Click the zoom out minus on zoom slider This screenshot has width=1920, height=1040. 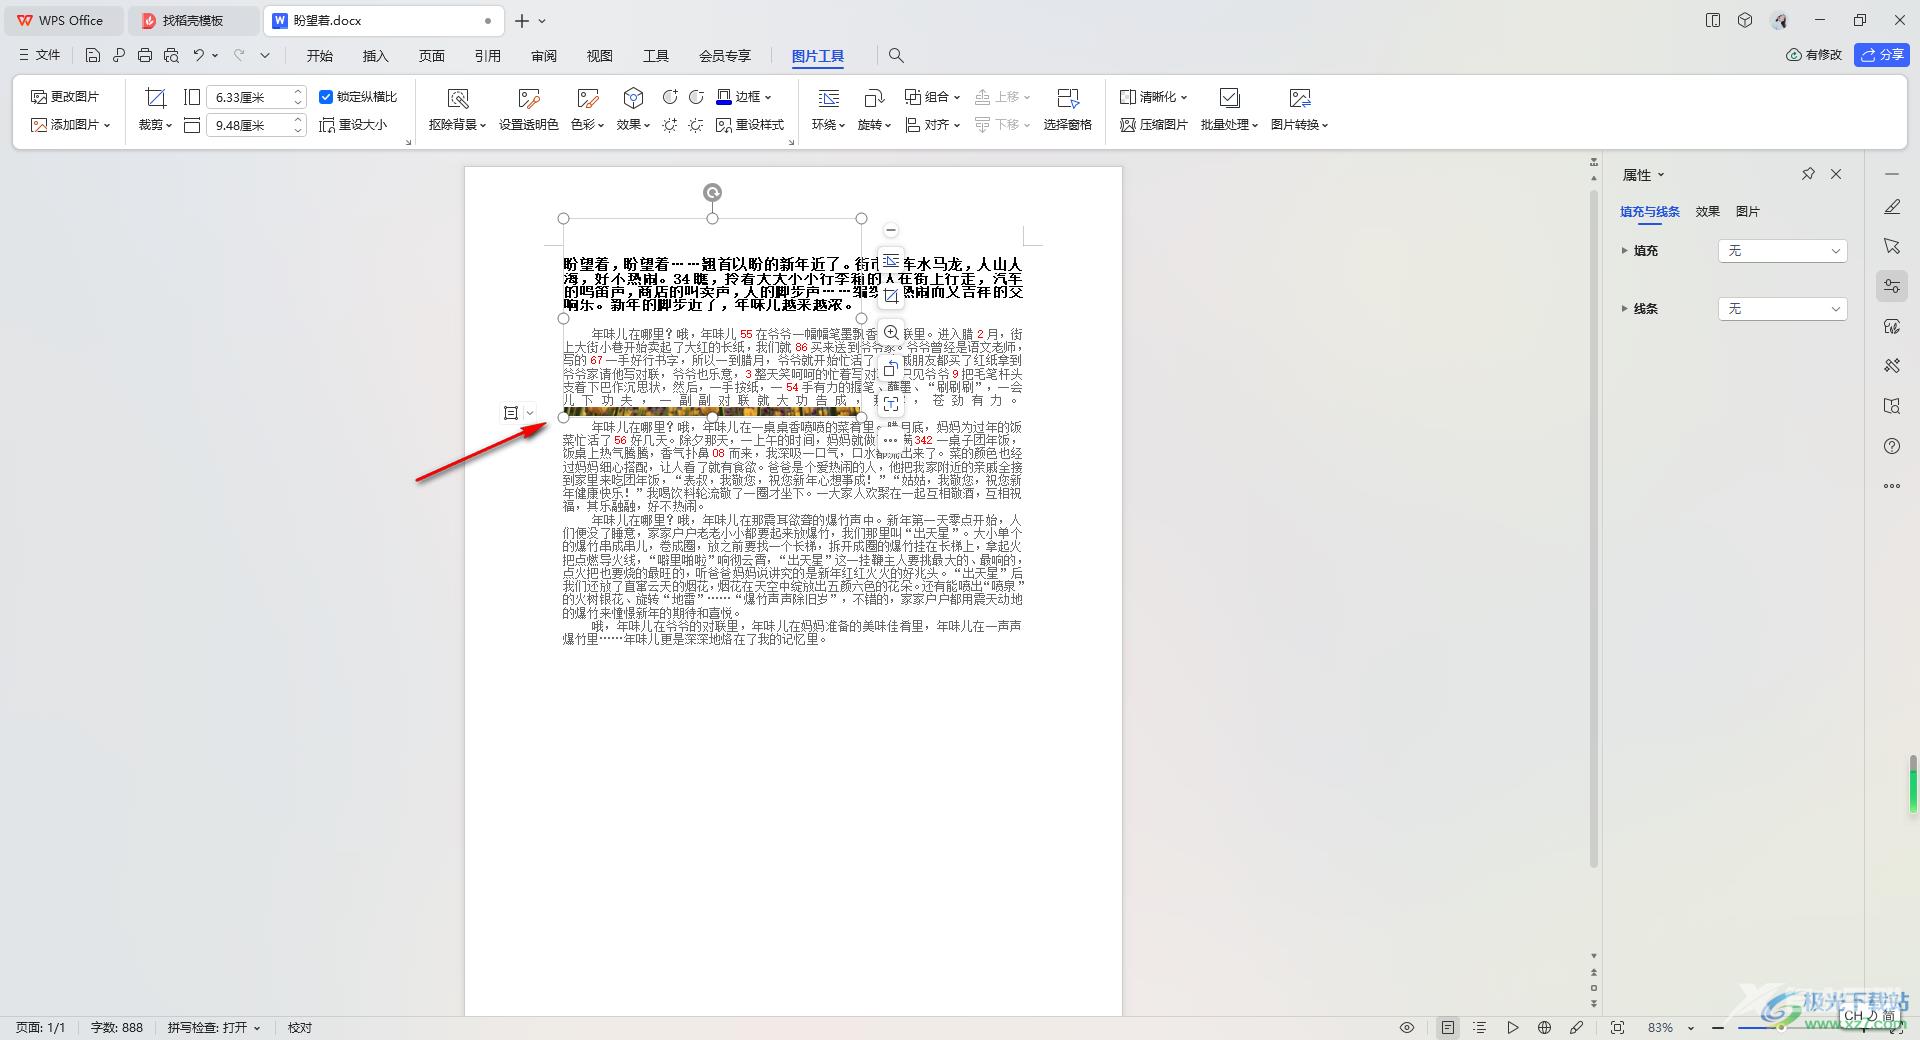[1718, 1027]
